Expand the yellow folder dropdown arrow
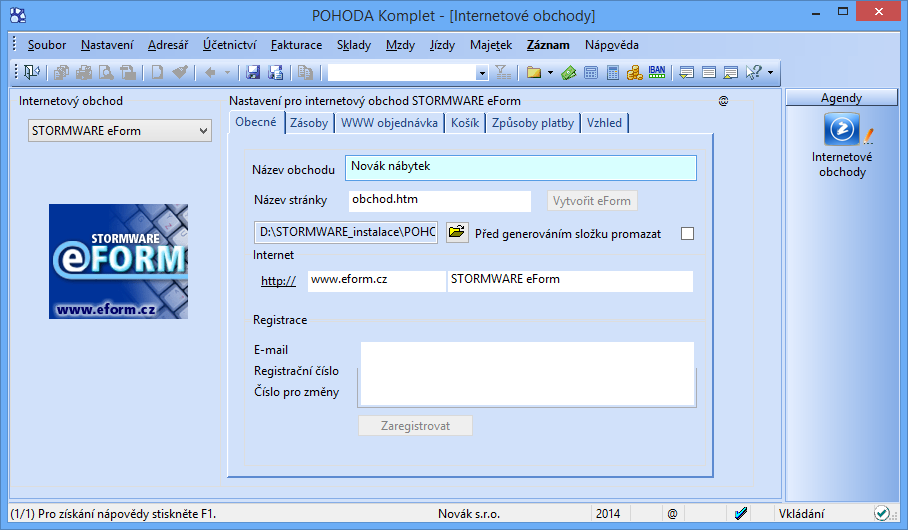Image resolution: width=908 pixels, height=530 pixels. [550, 72]
